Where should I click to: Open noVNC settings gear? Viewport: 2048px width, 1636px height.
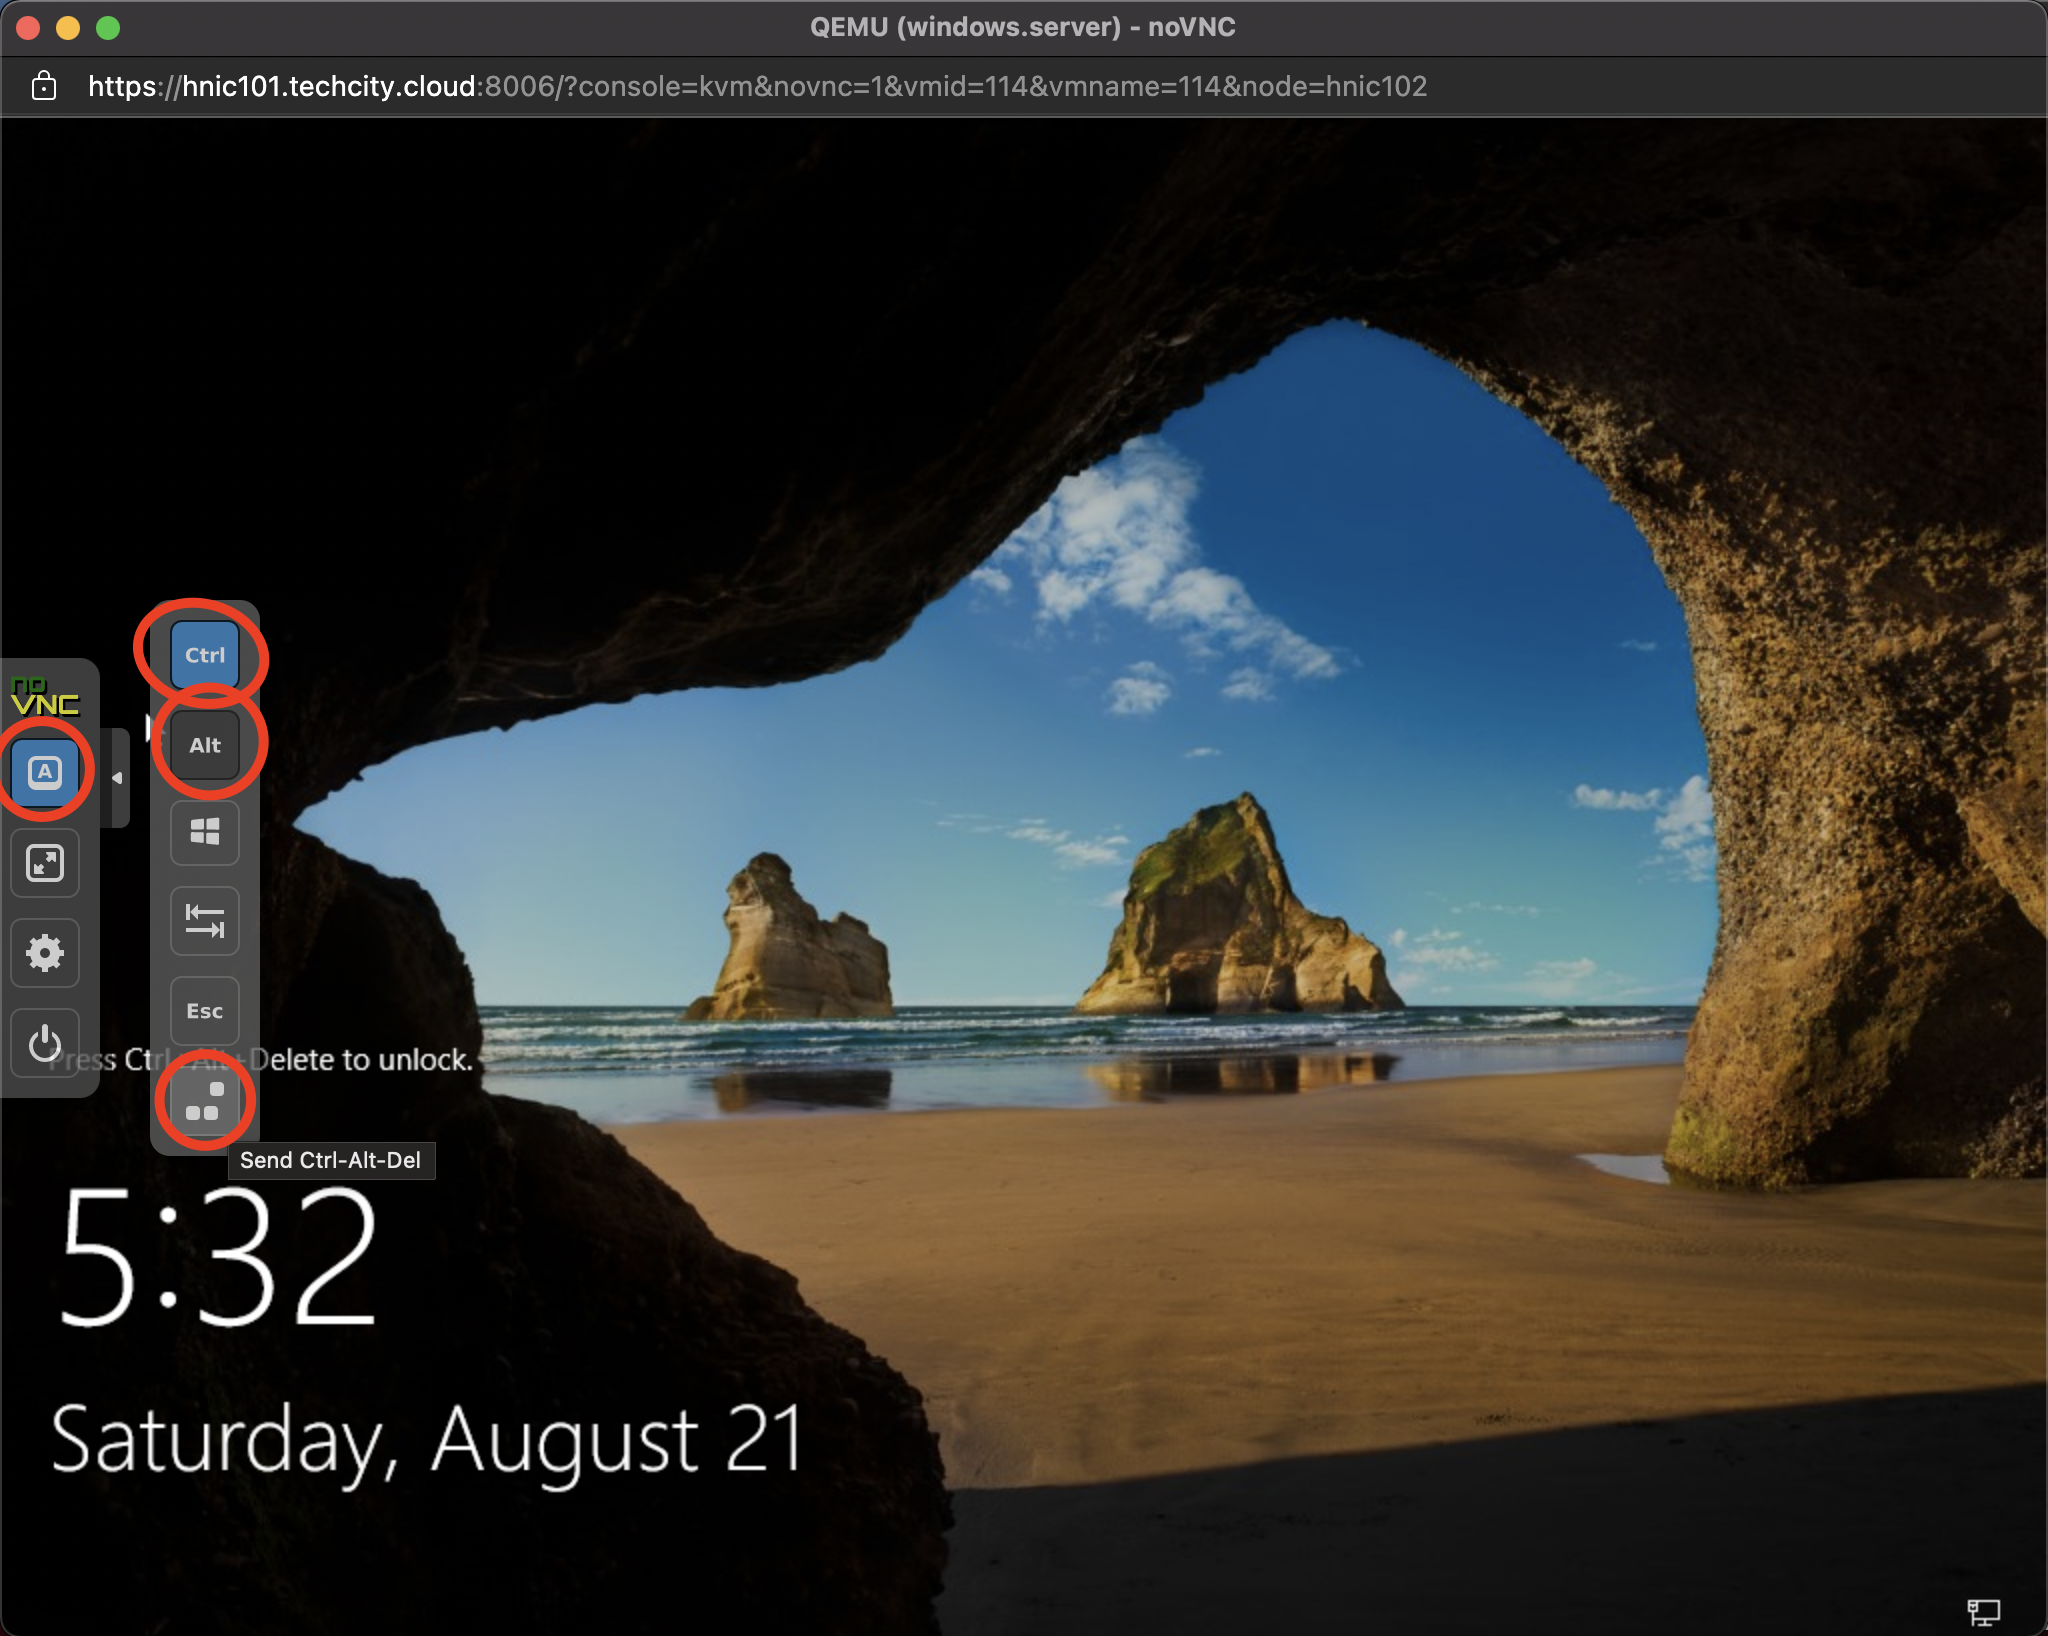(x=45, y=953)
